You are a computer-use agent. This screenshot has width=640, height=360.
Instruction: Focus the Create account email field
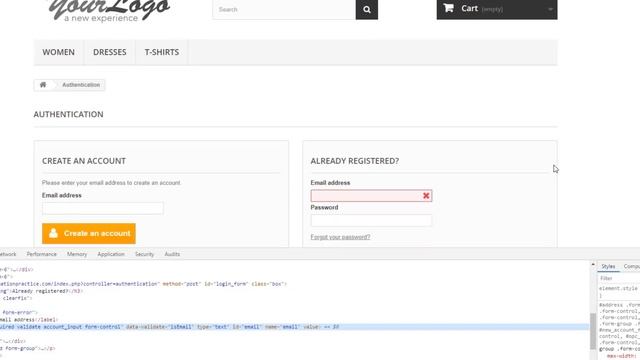coord(103,208)
